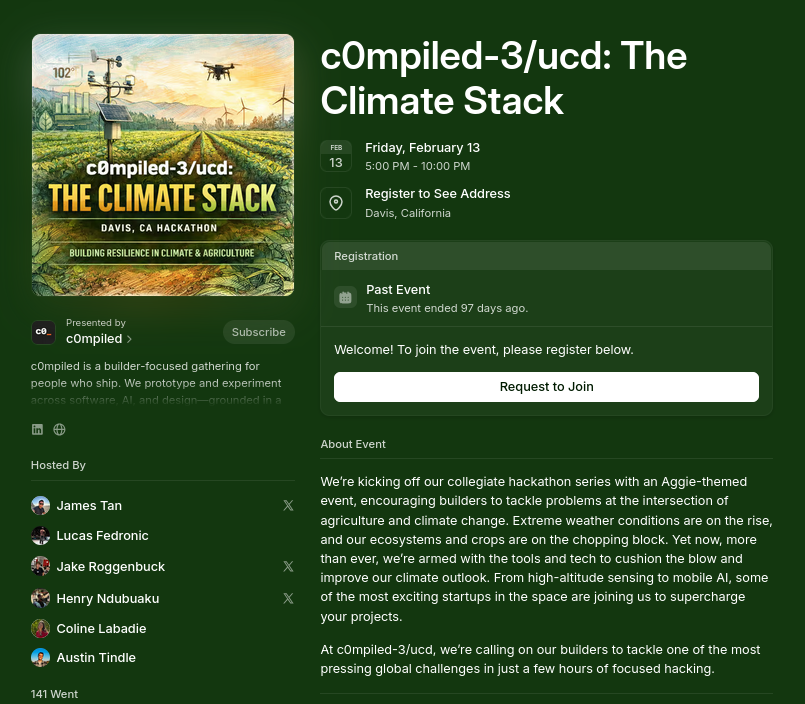Click the c0mpiled organizer logo icon
Image resolution: width=805 pixels, height=704 pixels.
(43, 332)
